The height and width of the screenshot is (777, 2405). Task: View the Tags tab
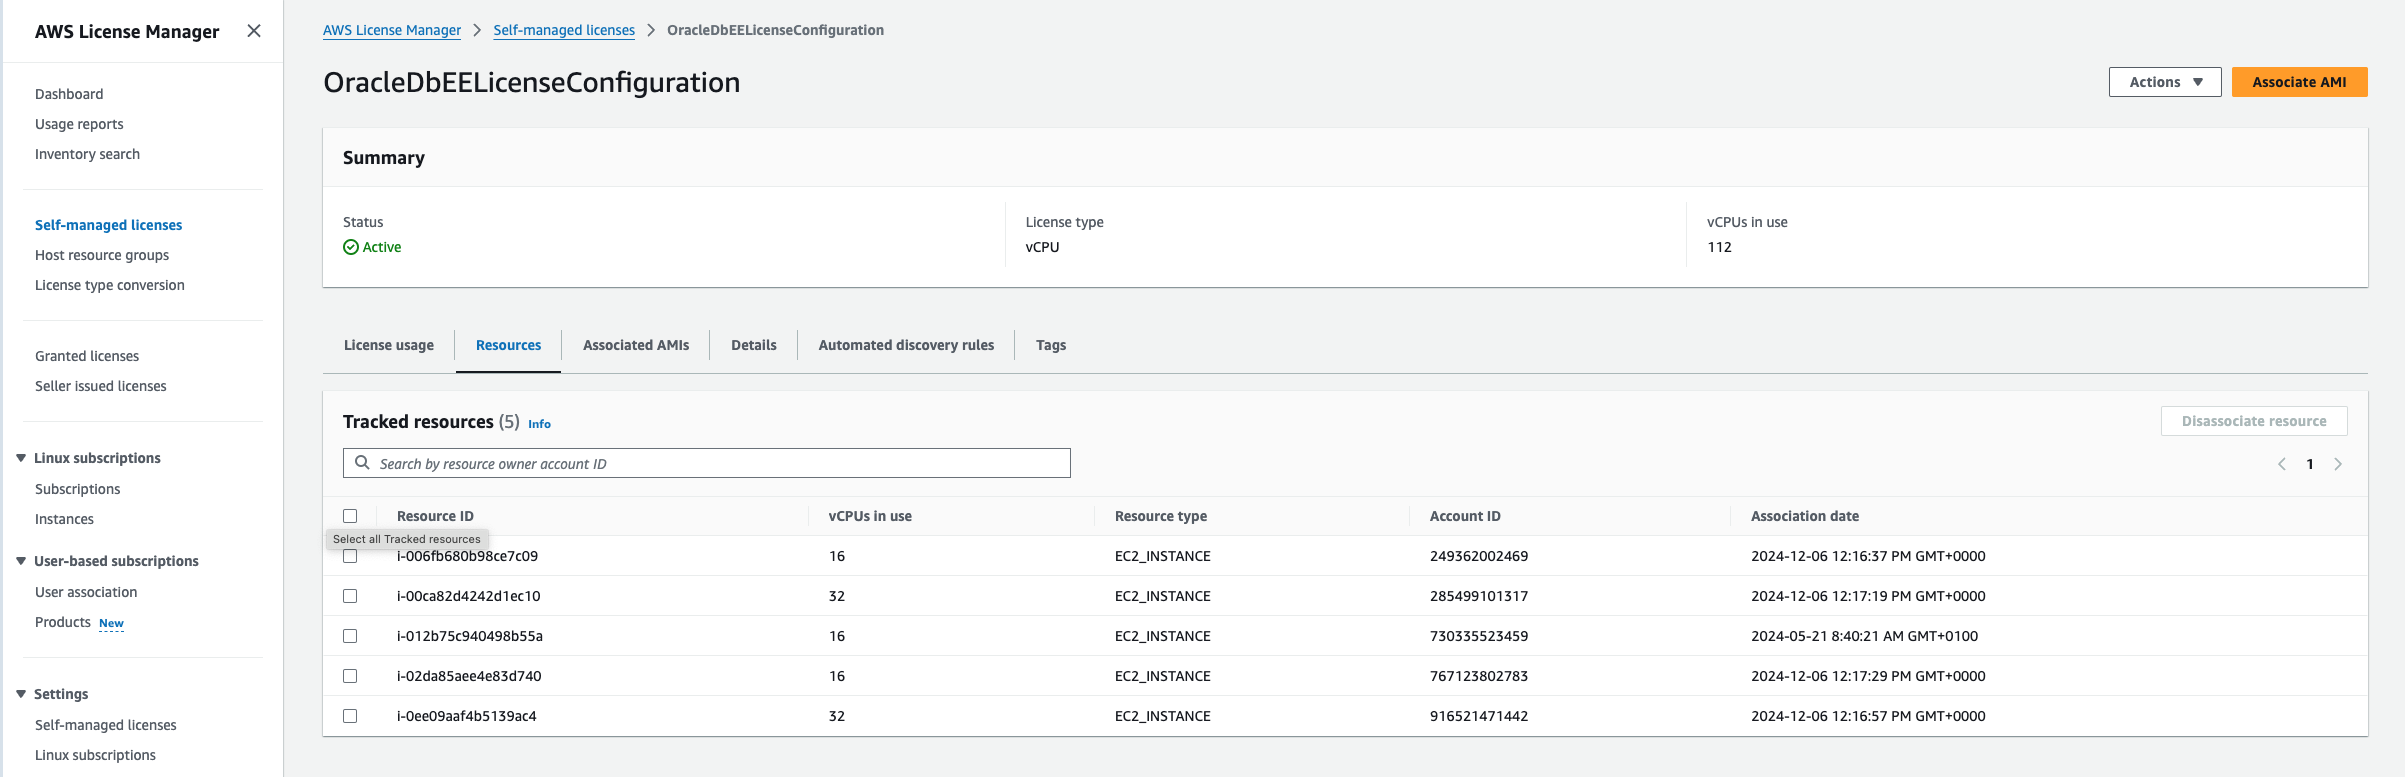pyautogui.click(x=1051, y=345)
